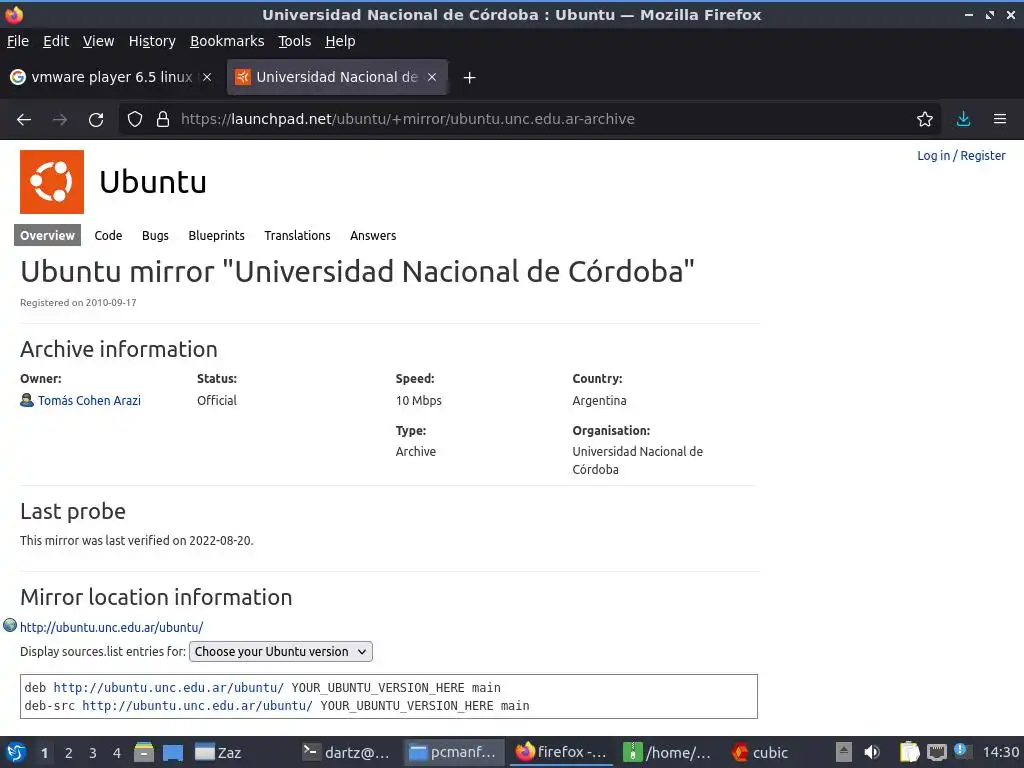The width and height of the screenshot is (1024, 768).
Task: Click the 14:30 clock in the taskbar
Action: (1000, 752)
